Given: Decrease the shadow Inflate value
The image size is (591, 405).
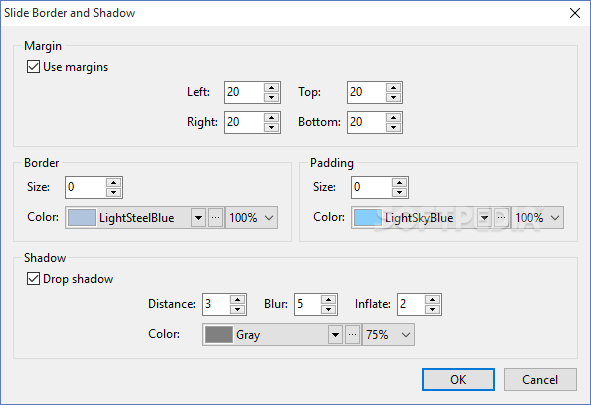Looking at the screenshot, I should (x=433, y=309).
